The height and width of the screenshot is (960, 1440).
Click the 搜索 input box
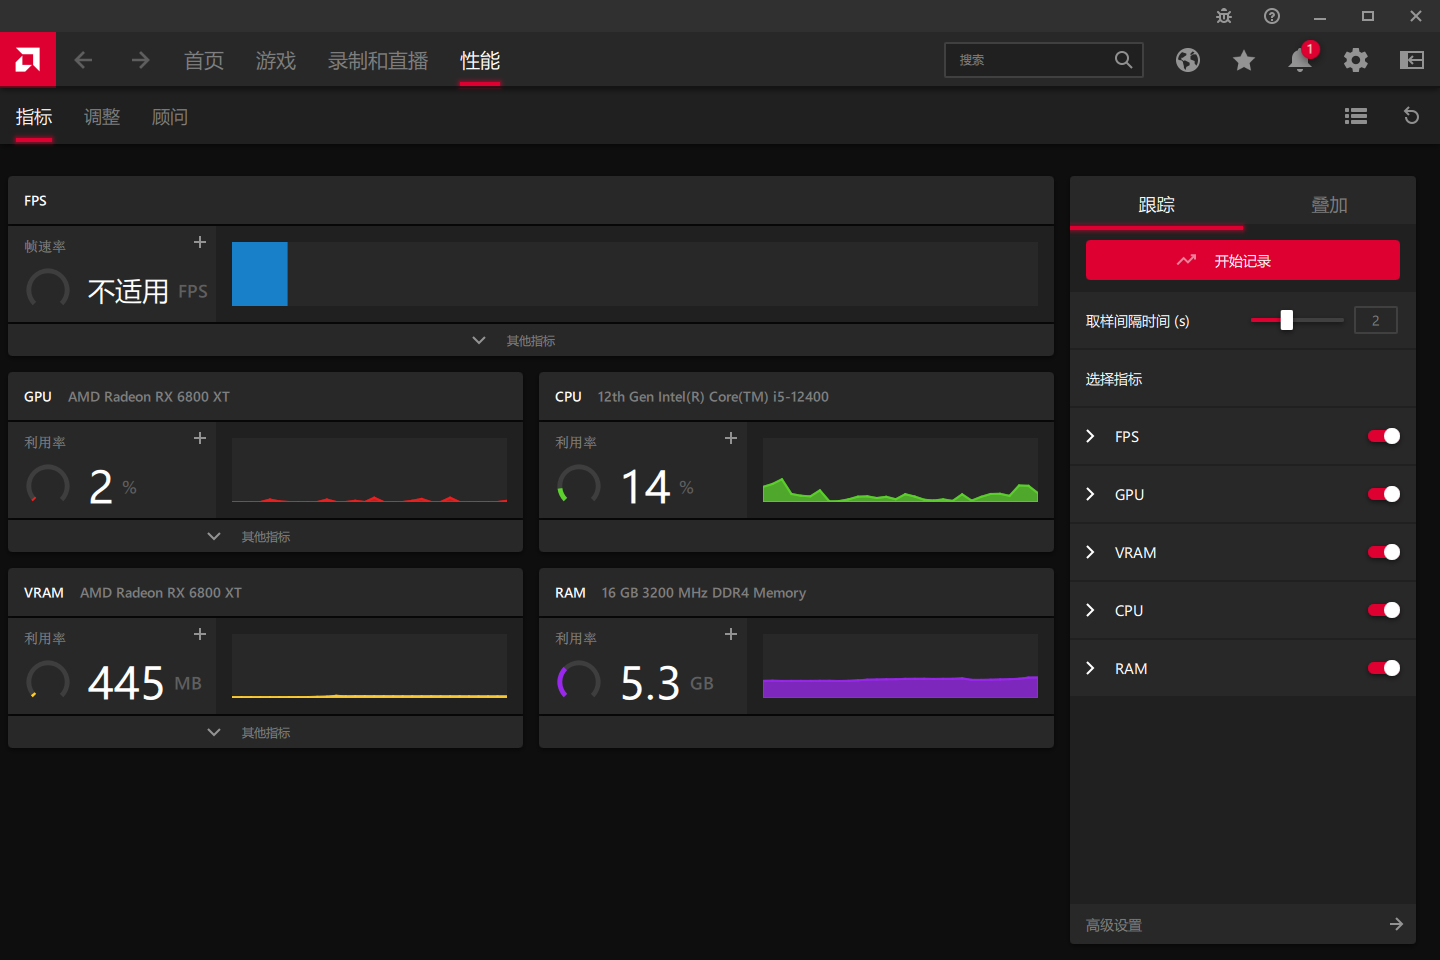pyautogui.click(x=1044, y=60)
